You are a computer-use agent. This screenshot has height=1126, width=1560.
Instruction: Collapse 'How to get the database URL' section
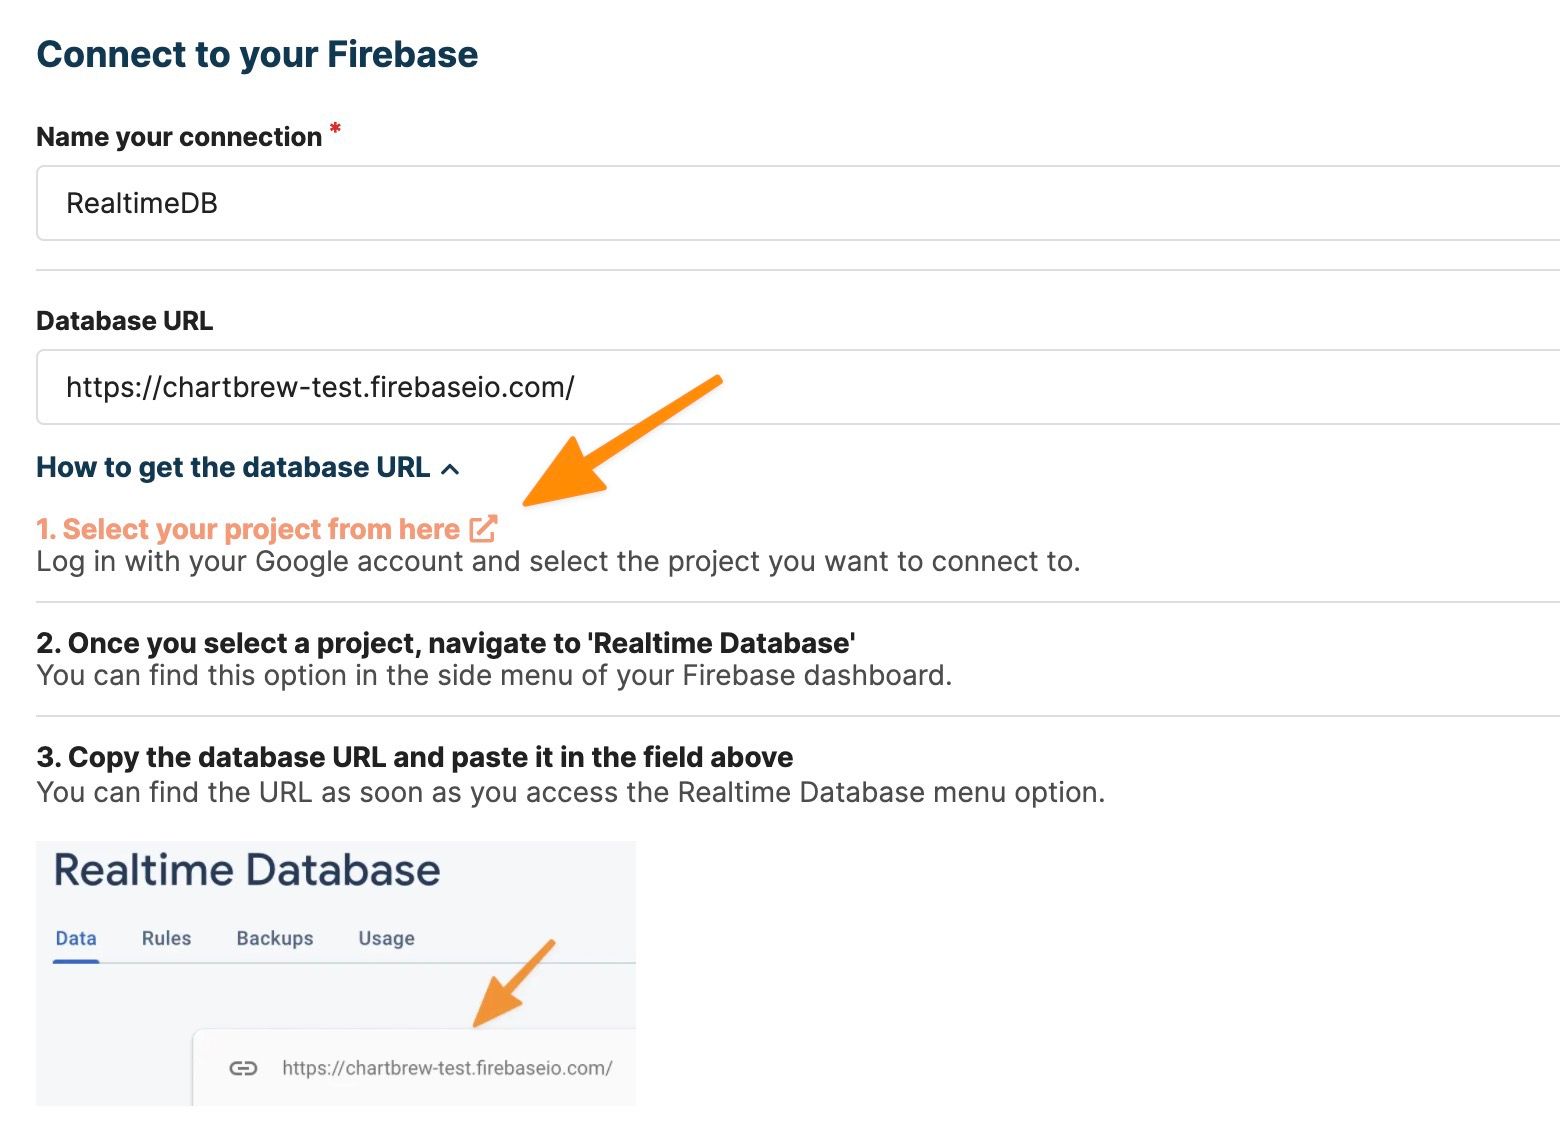coord(234,467)
